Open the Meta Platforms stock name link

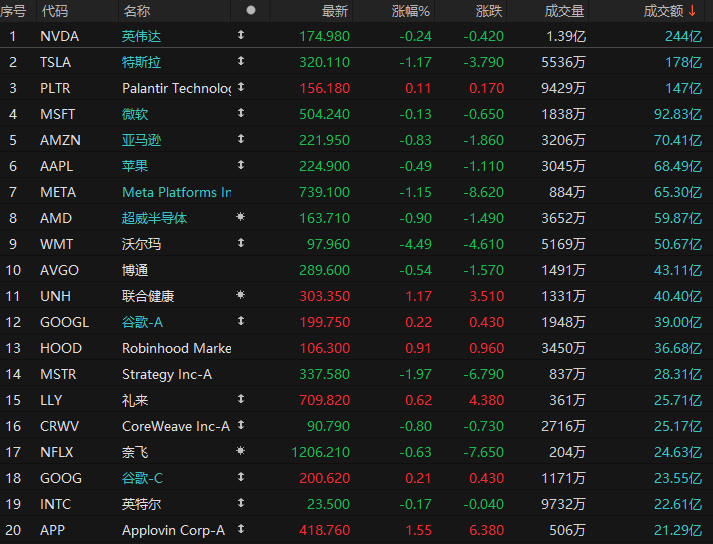pyautogui.click(x=176, y=192)
